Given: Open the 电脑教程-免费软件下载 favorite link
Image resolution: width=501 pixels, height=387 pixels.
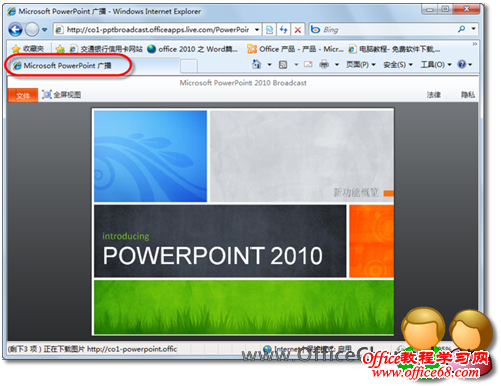Looking at the screenshot, I should coord(394,49).
